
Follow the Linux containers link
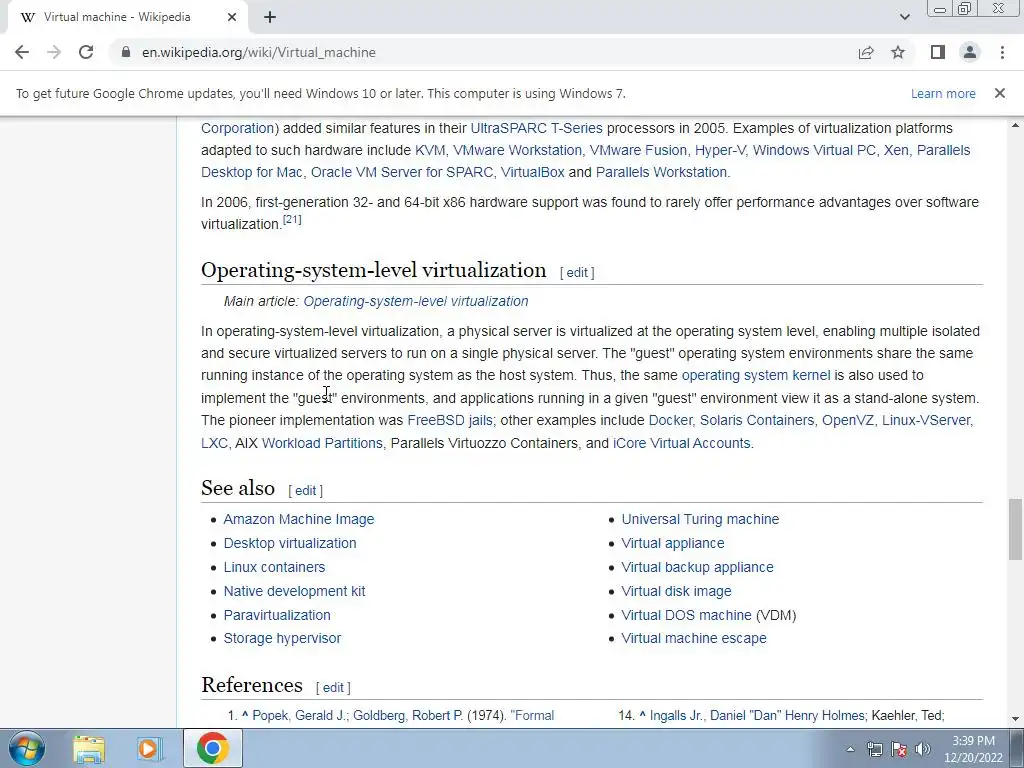coord(274,568)
